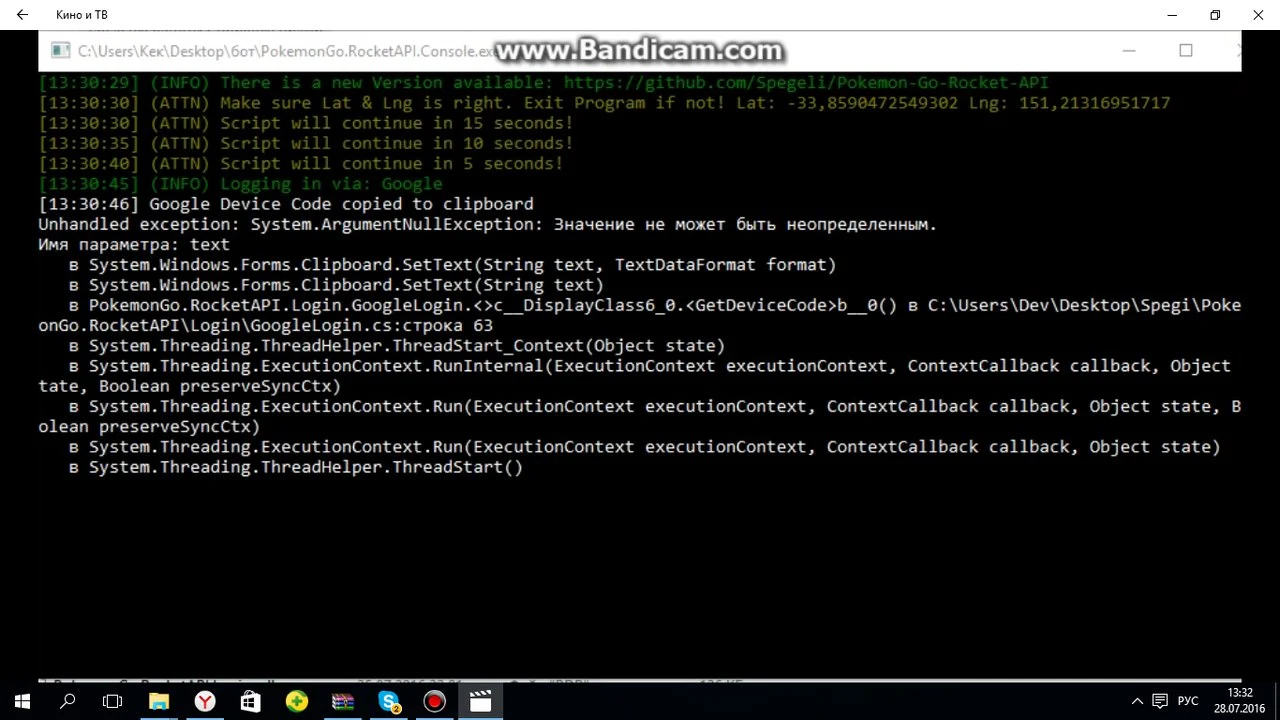Go back using the Кино и ТВ arrow
1280x720 pixels.
click(22, 15)
